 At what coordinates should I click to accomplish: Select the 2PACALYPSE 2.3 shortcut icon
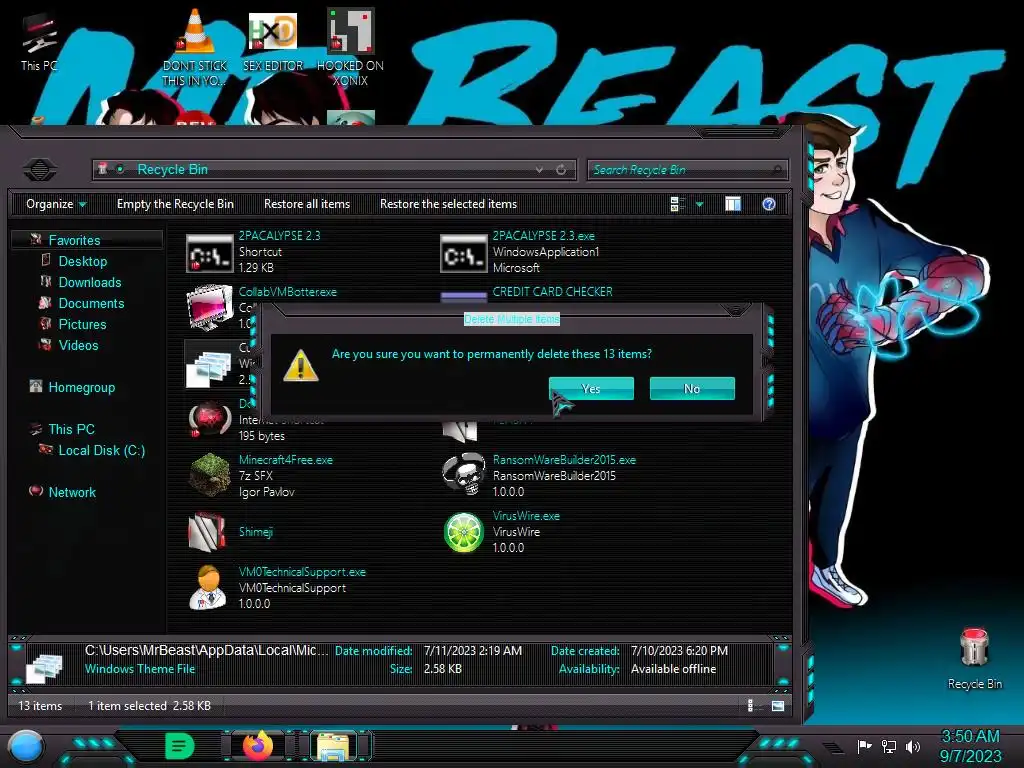click(x=210, y=253)
